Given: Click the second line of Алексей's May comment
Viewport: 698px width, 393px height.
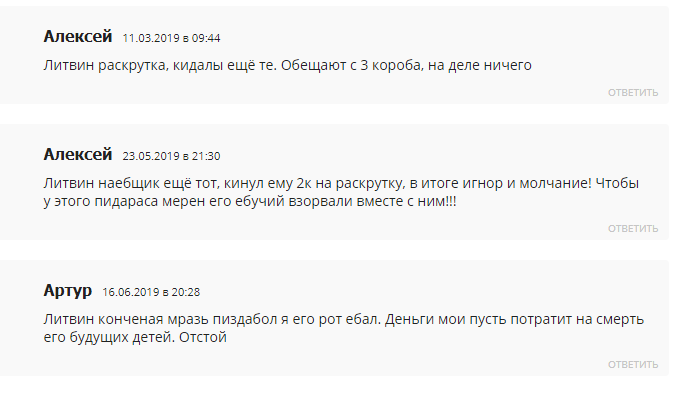Looking at the screenshot, I should click(x=250, y=202).
